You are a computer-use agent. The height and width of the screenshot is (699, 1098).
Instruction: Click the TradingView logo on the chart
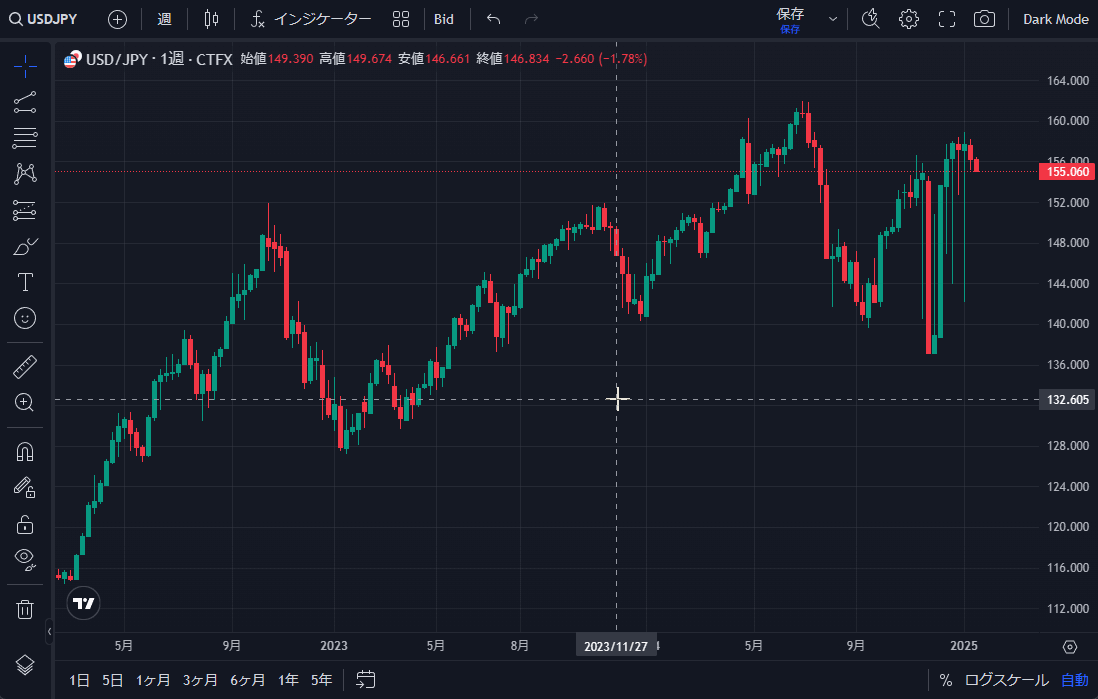coord(83,603)
